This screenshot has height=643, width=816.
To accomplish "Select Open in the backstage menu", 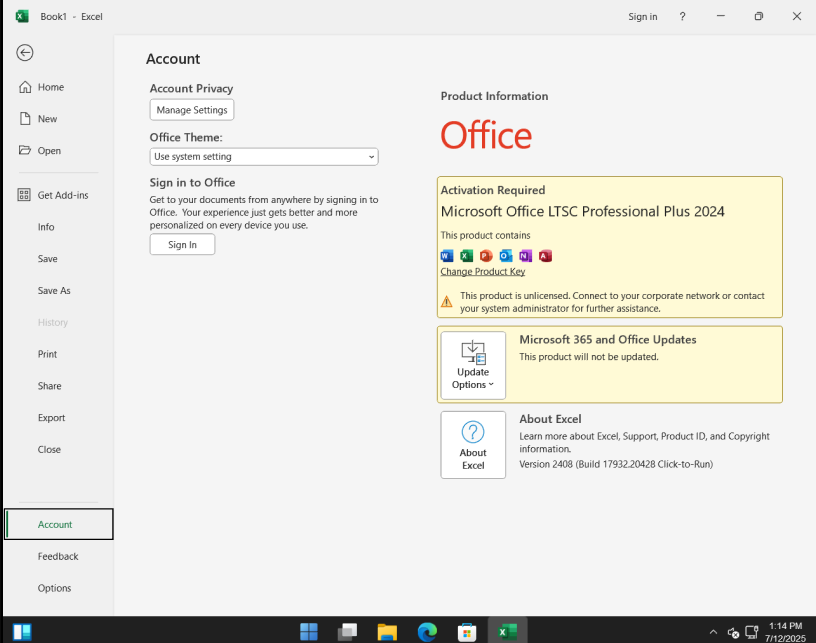I will [58, 150].
